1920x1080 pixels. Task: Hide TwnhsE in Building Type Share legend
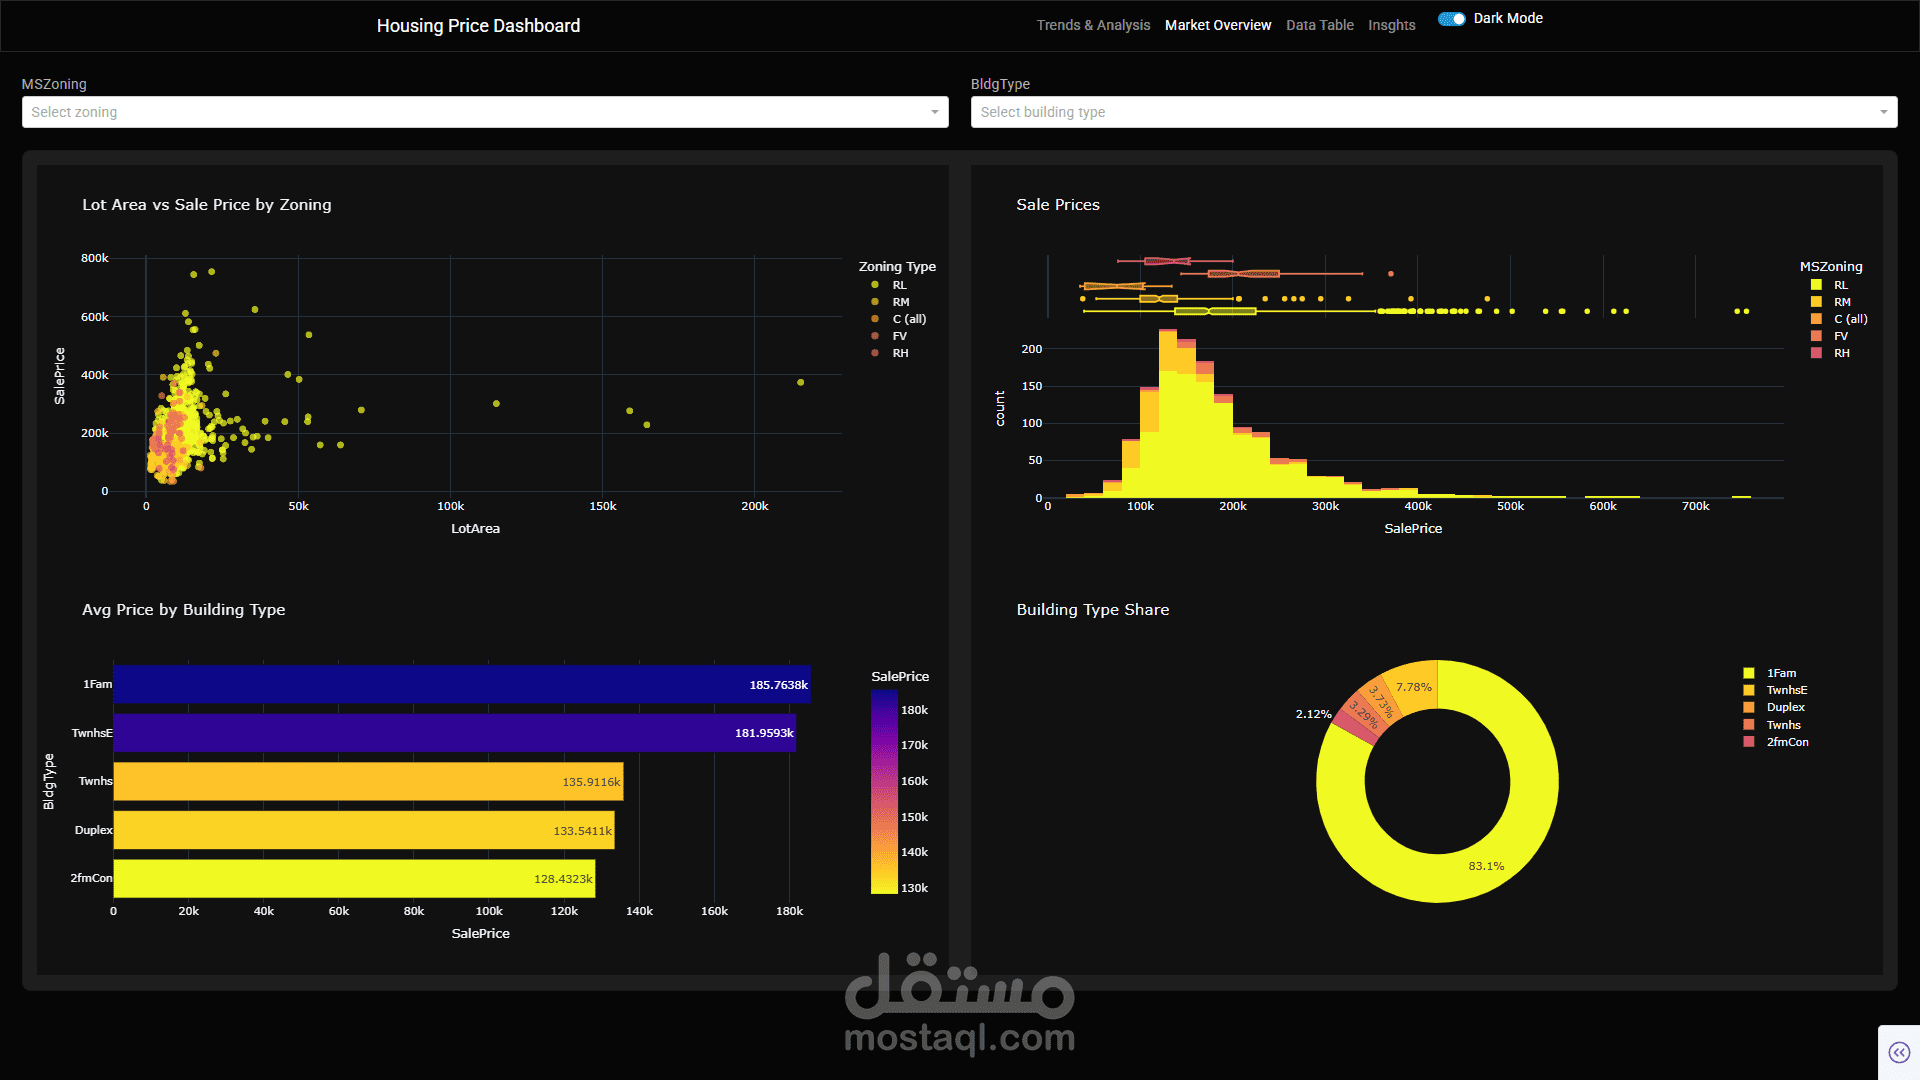[1749, 691]
